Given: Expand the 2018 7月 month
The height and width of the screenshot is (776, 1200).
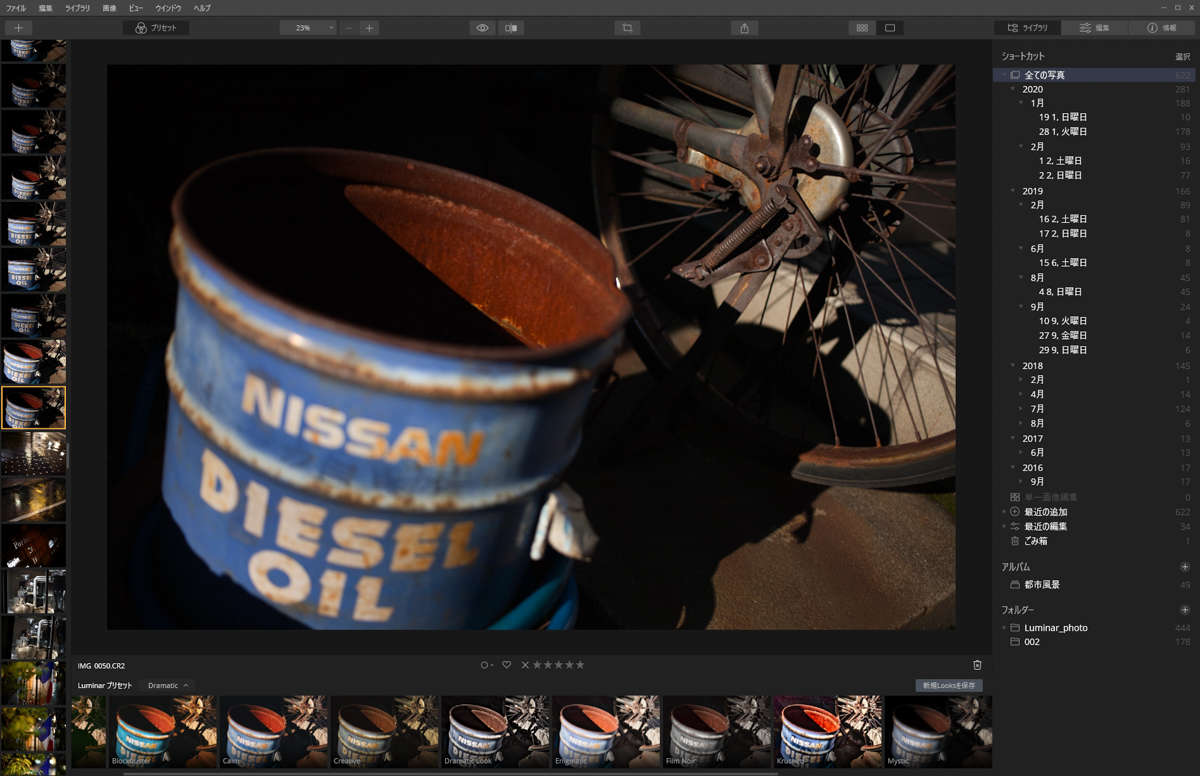Looking at the screenshot, I should coord(1021,409).
